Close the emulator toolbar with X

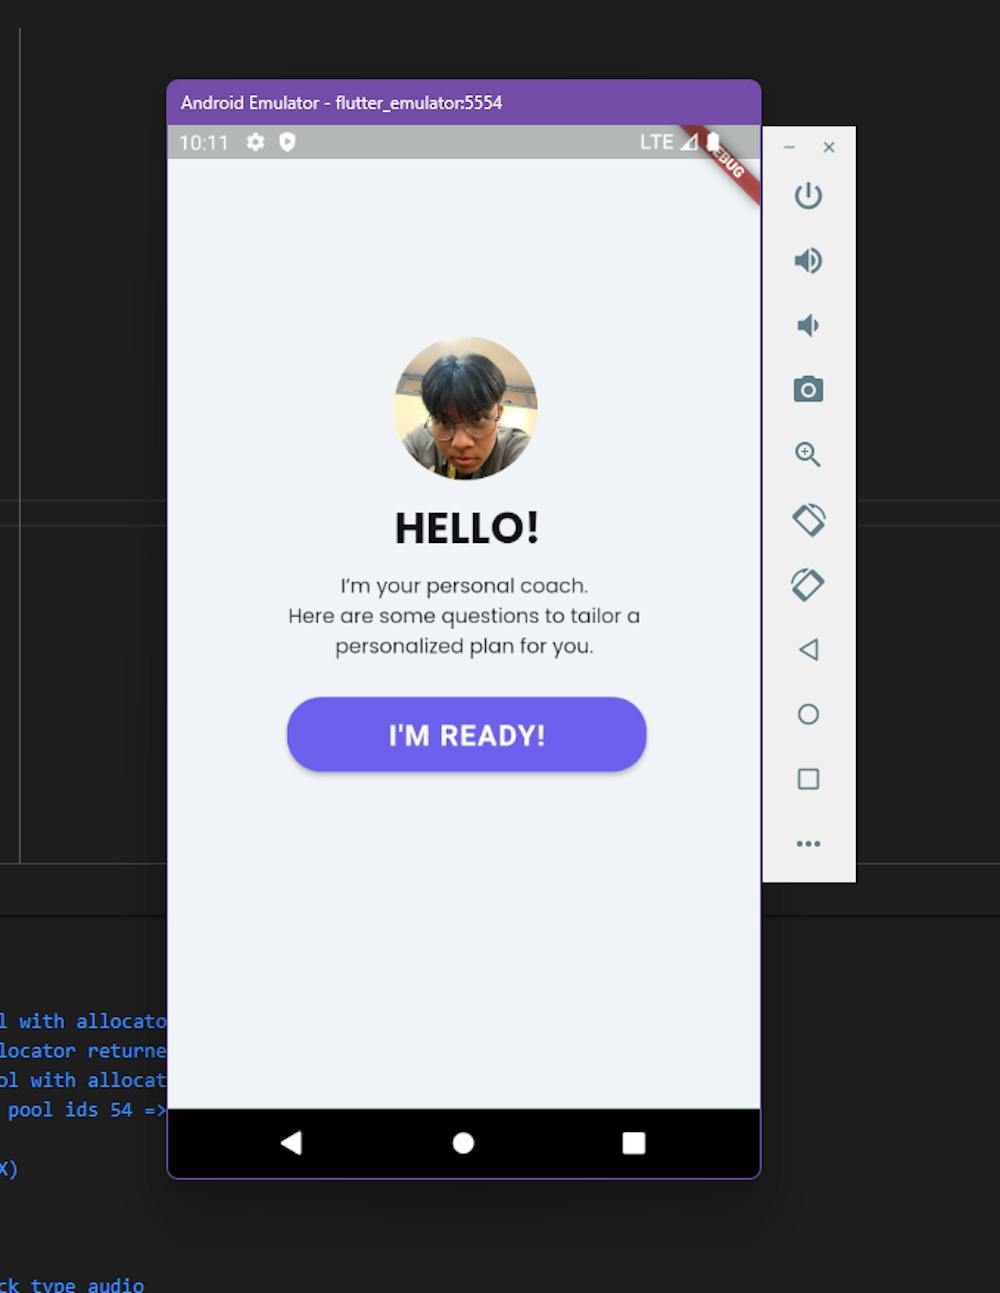click(x=829, y=147)
